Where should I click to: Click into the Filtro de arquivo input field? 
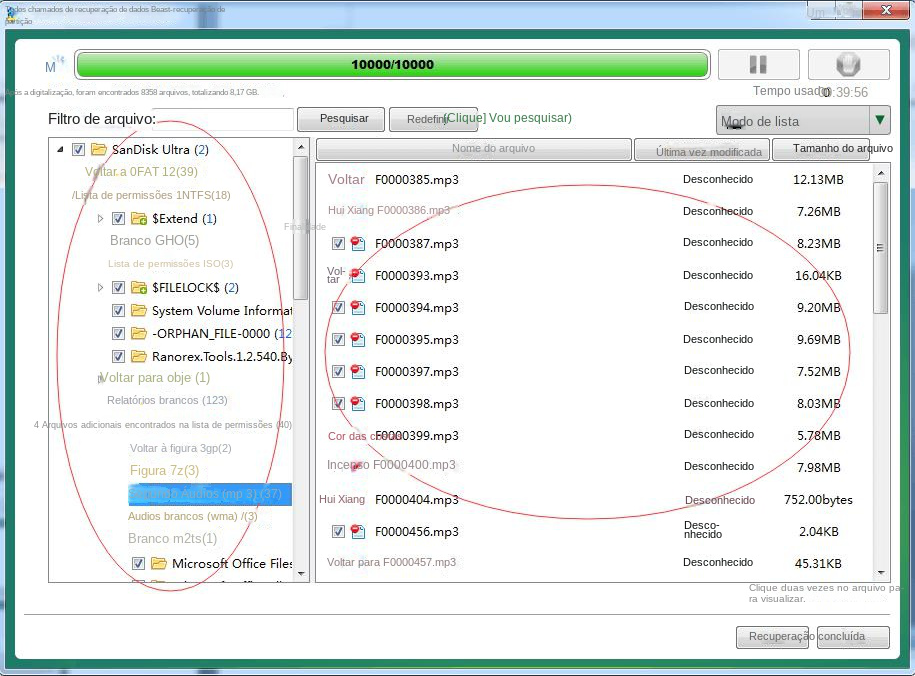223,119
